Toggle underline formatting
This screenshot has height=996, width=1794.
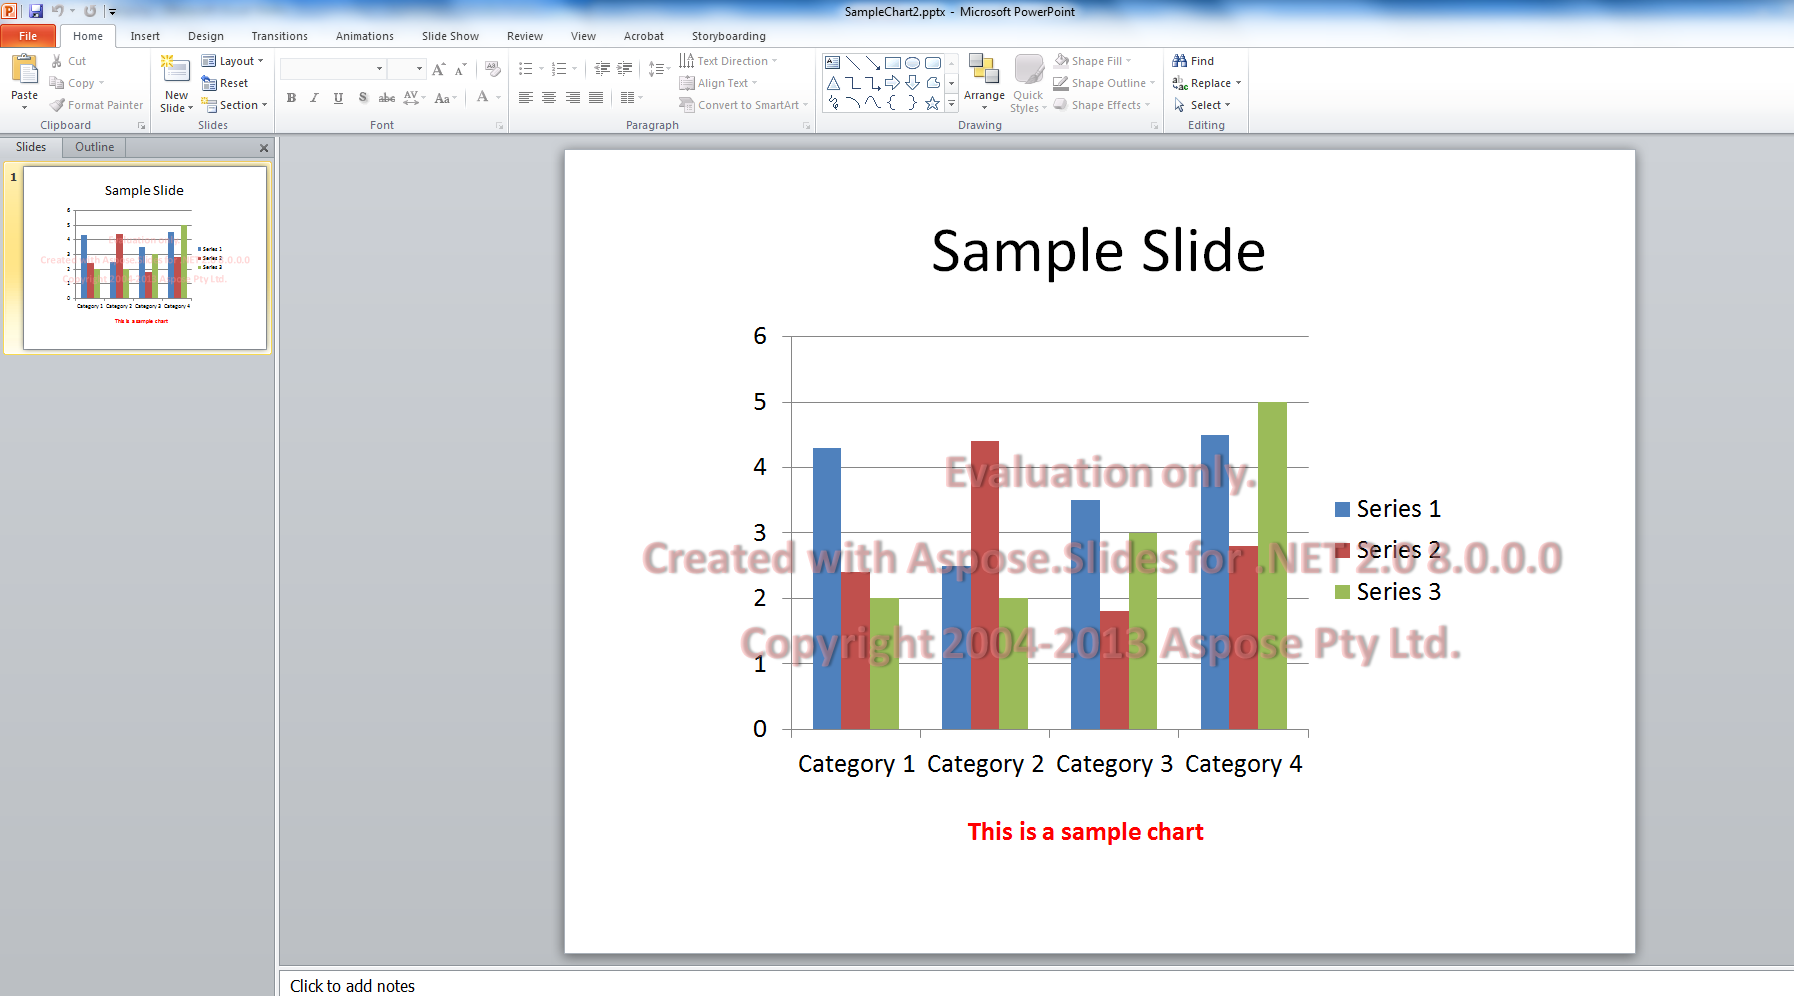[338, 98]
